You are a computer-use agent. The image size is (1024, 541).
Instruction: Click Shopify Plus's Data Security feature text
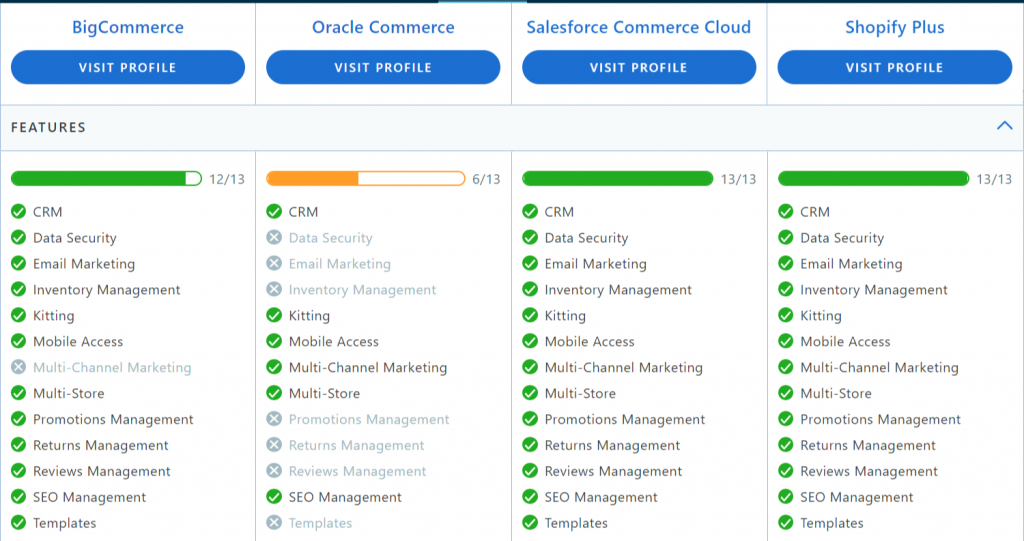coord(842,238)
